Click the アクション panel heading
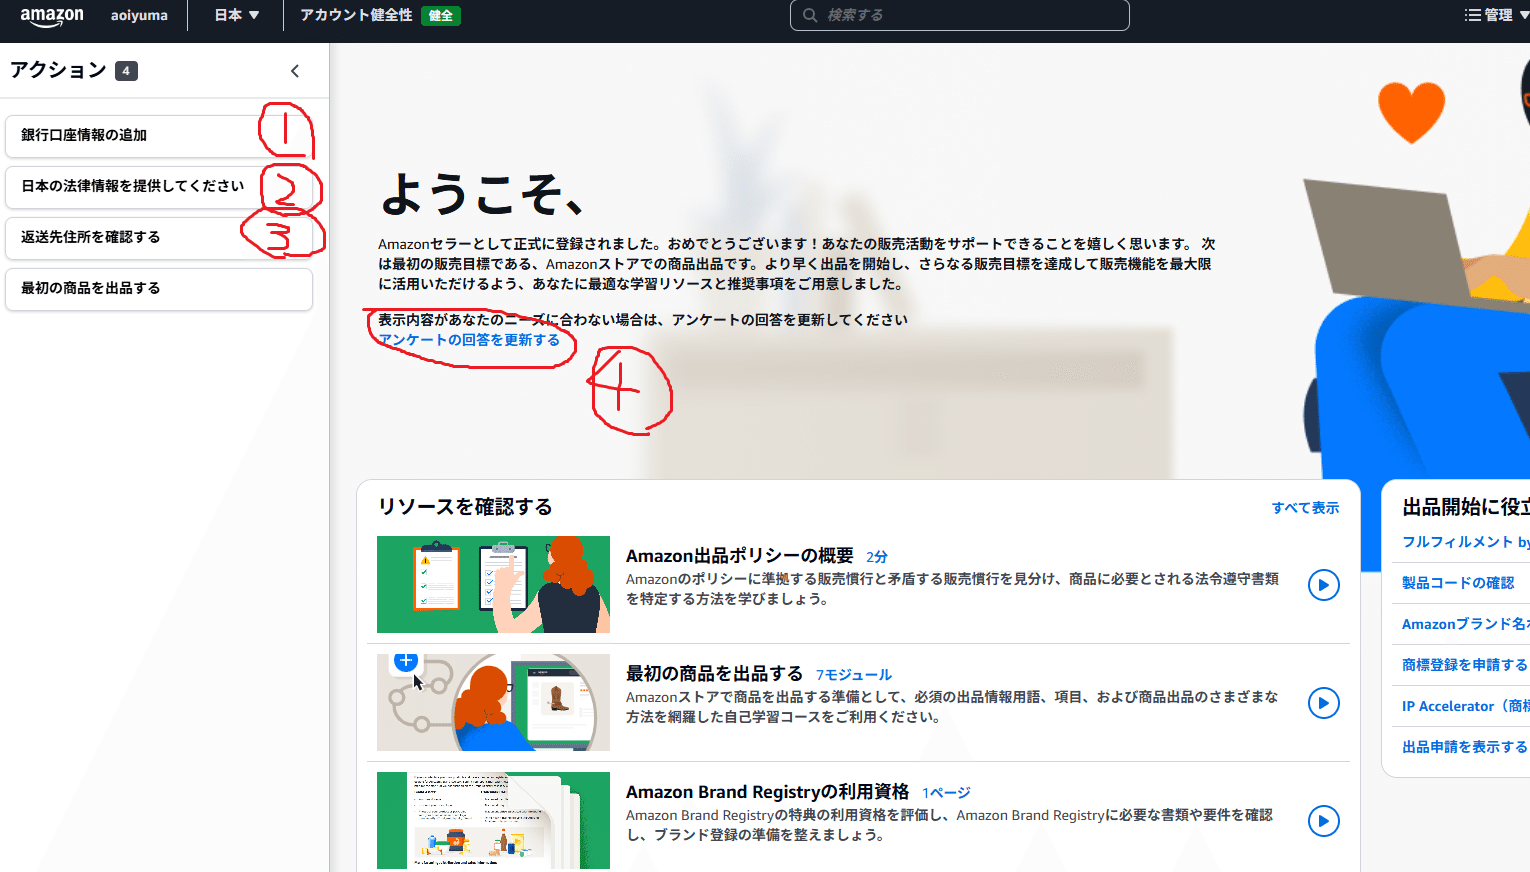1530x872 pixels. tap(58, 70)
